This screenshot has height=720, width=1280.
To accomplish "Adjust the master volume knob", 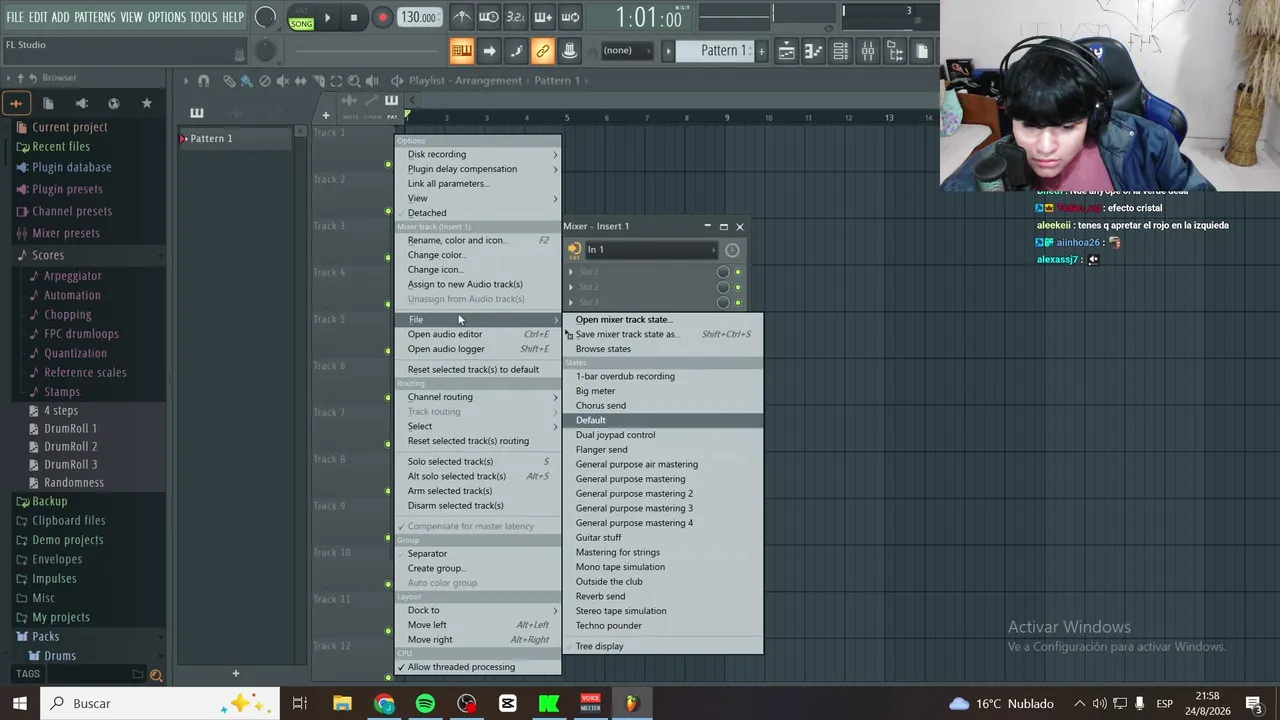I will pos(265,17).
